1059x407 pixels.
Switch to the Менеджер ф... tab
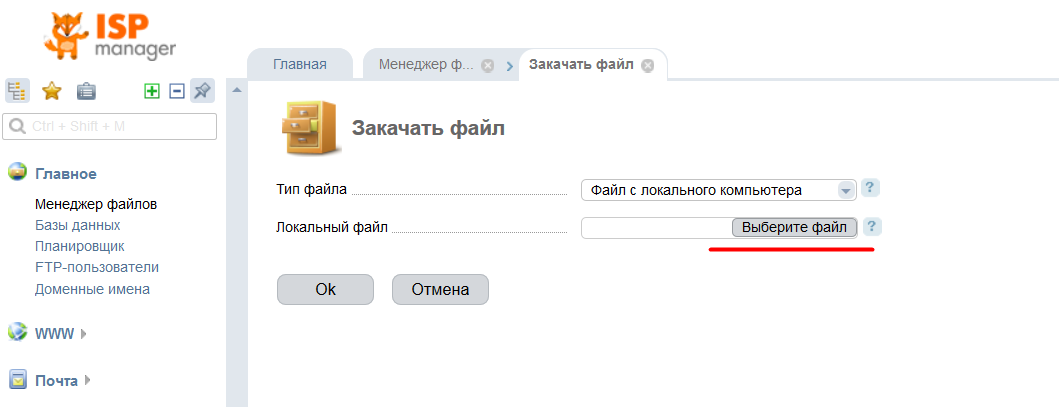click(x=426, y=65)
